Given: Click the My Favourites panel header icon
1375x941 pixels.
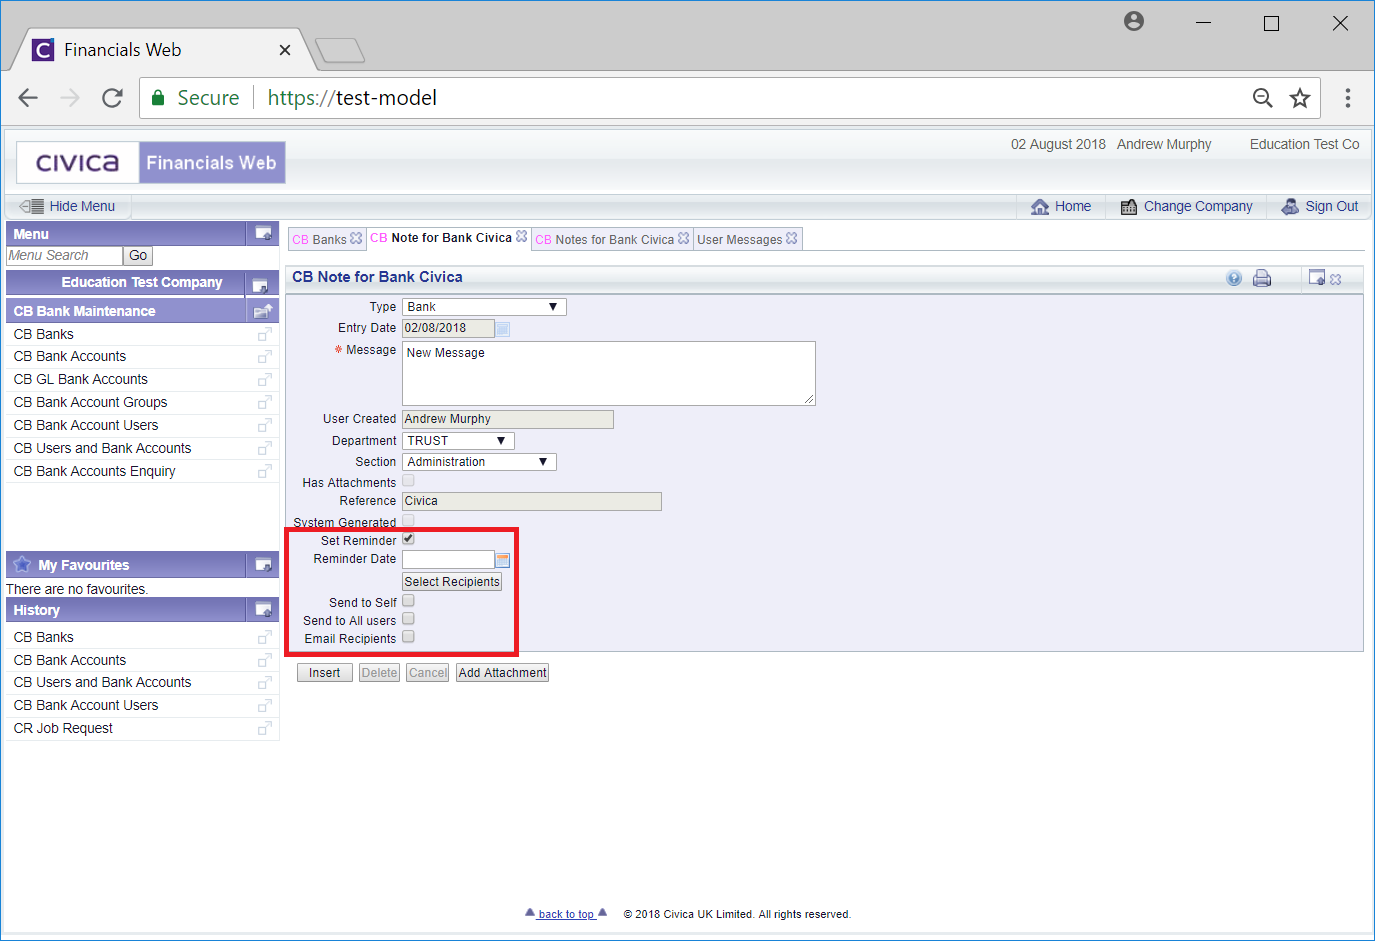Looking at the screenshot, I should coord(263,565).
